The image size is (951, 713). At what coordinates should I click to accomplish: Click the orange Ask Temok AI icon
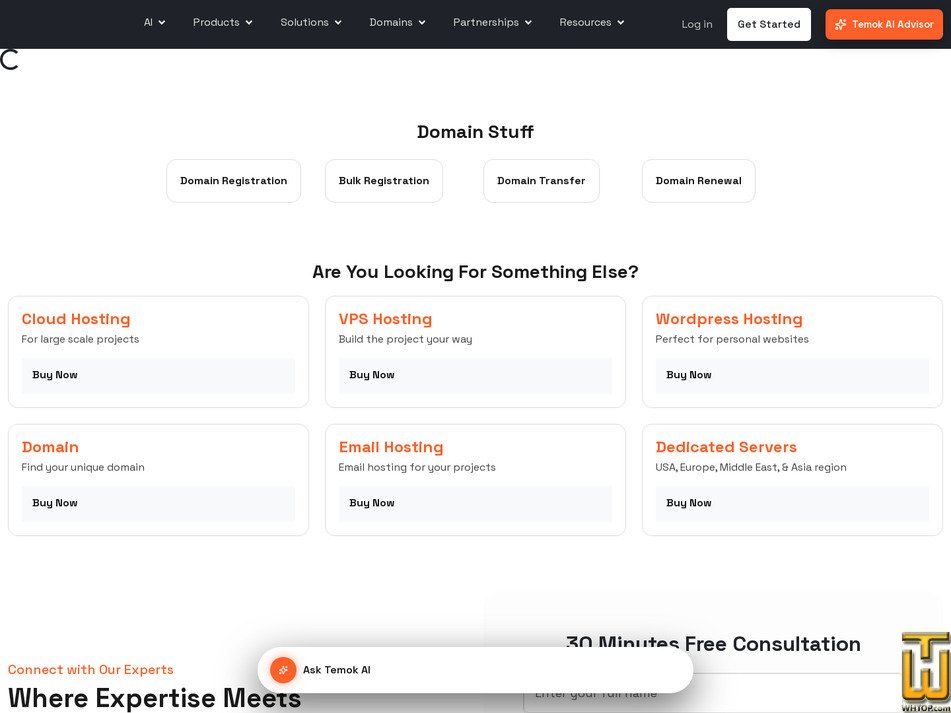283,670
